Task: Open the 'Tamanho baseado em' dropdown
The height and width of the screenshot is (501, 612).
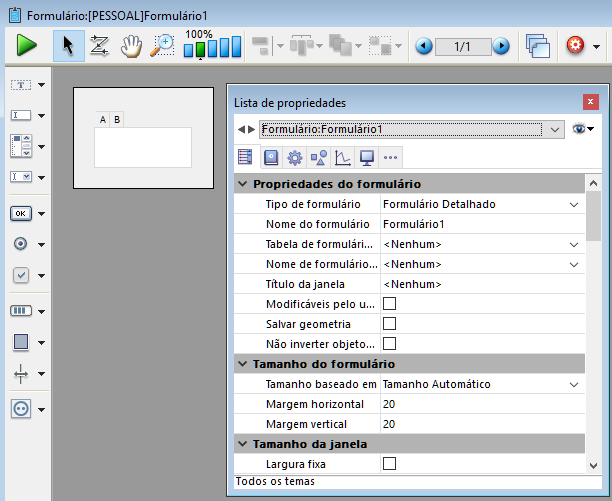Action: tap(574, 384)
